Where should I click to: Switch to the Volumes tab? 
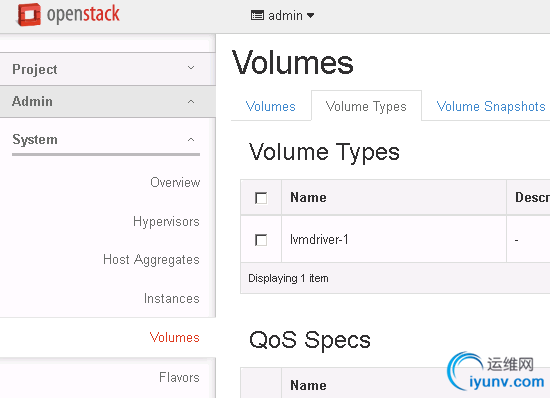pos(270,106)
